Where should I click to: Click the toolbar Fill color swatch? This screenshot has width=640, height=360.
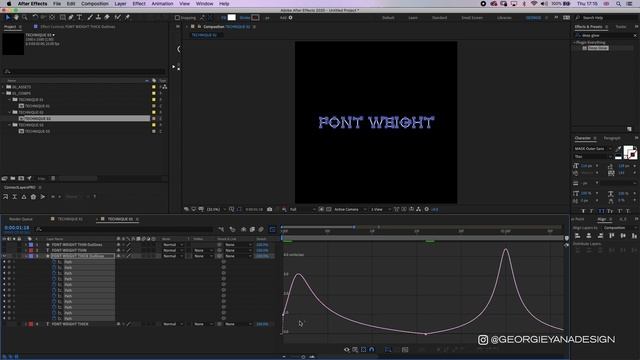(231, 18)
